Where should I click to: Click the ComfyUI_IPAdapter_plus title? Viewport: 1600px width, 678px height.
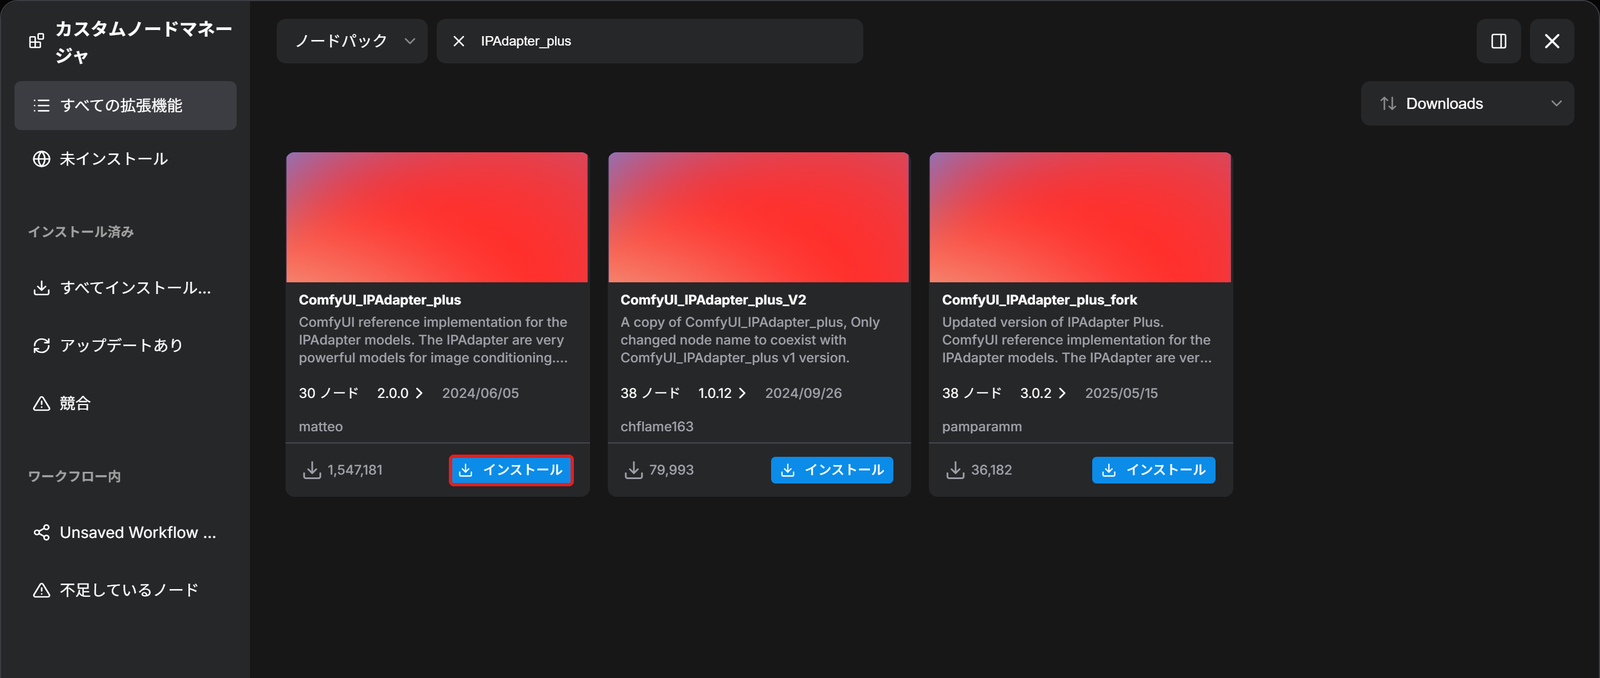pyautogui.click(x=380, y=300)
